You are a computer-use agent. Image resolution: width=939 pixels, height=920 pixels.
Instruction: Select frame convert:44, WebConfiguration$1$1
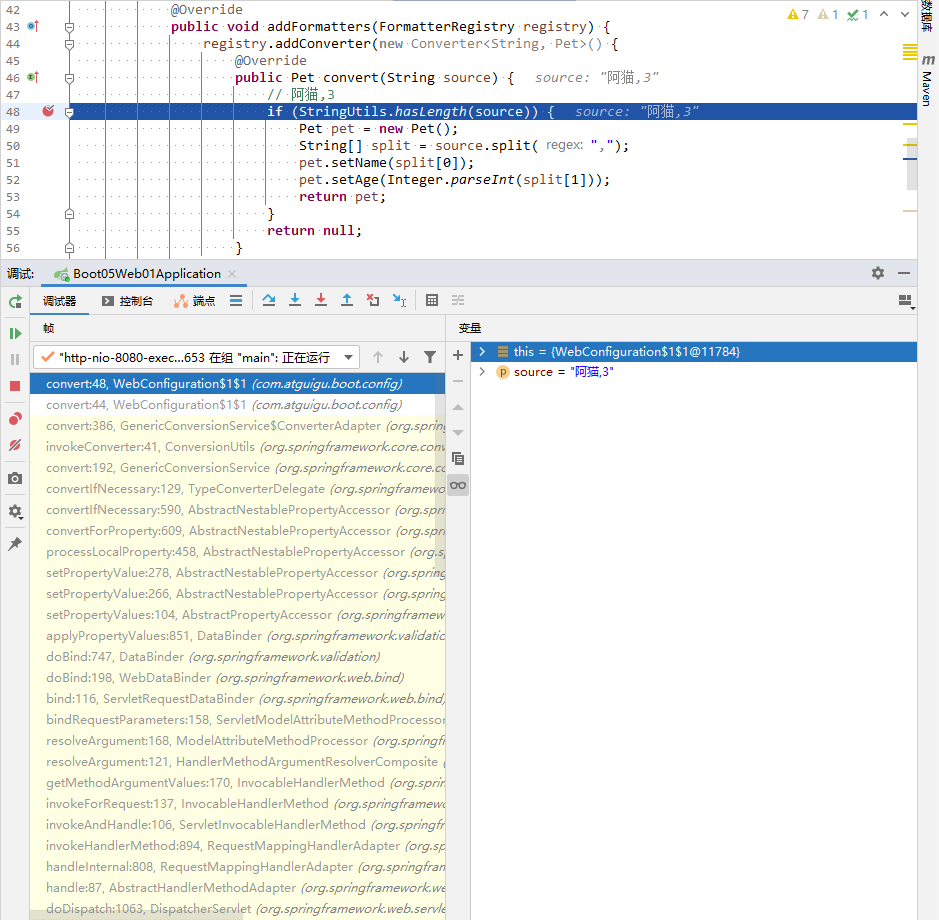coord(238,405)
